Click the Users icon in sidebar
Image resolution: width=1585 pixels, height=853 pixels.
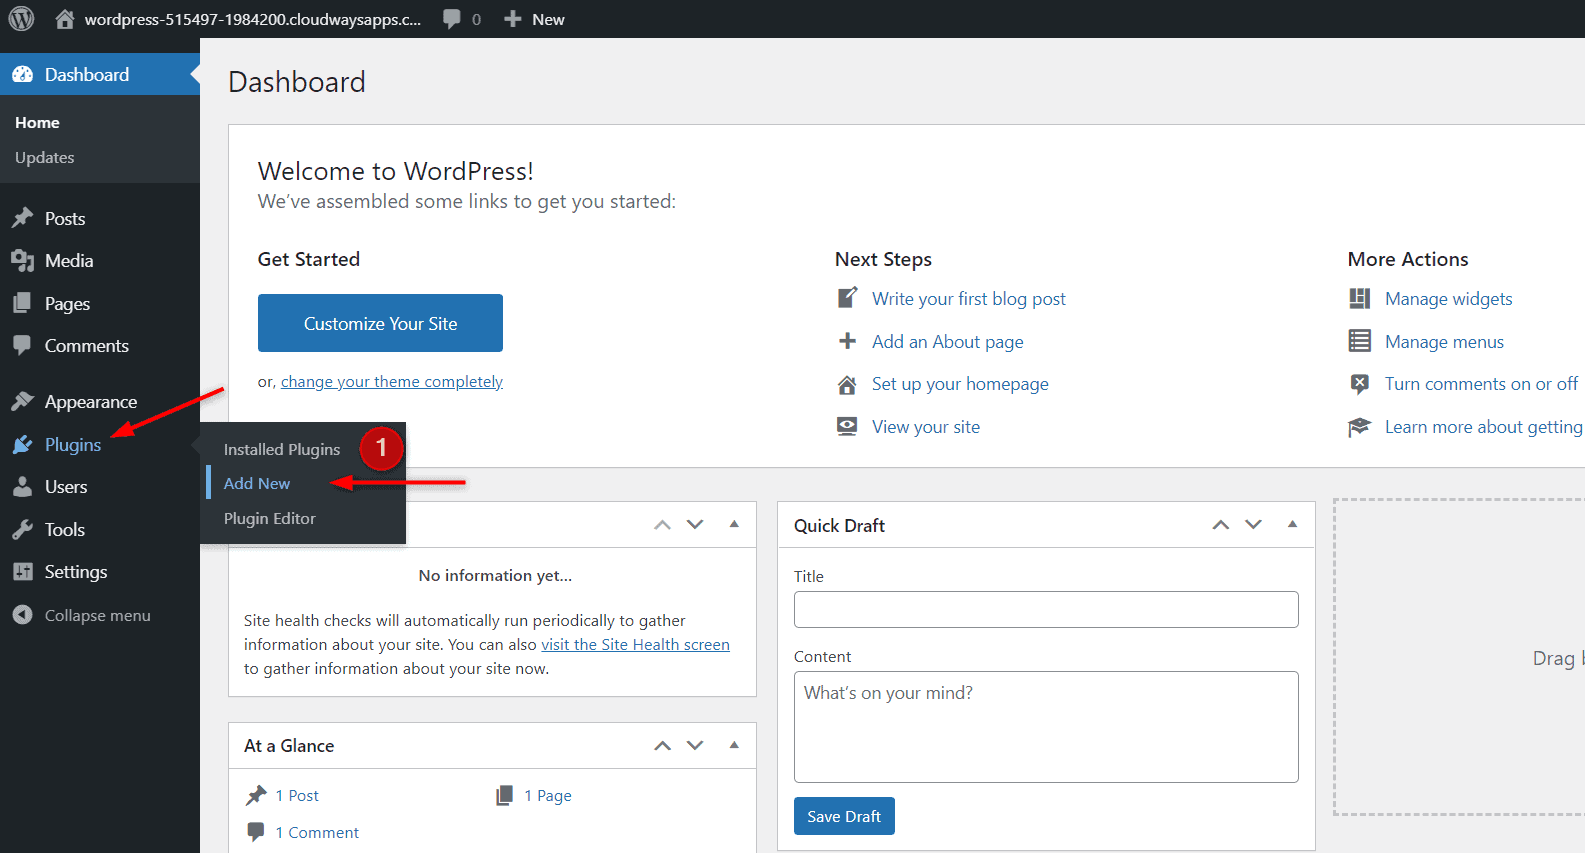(22, 487)
